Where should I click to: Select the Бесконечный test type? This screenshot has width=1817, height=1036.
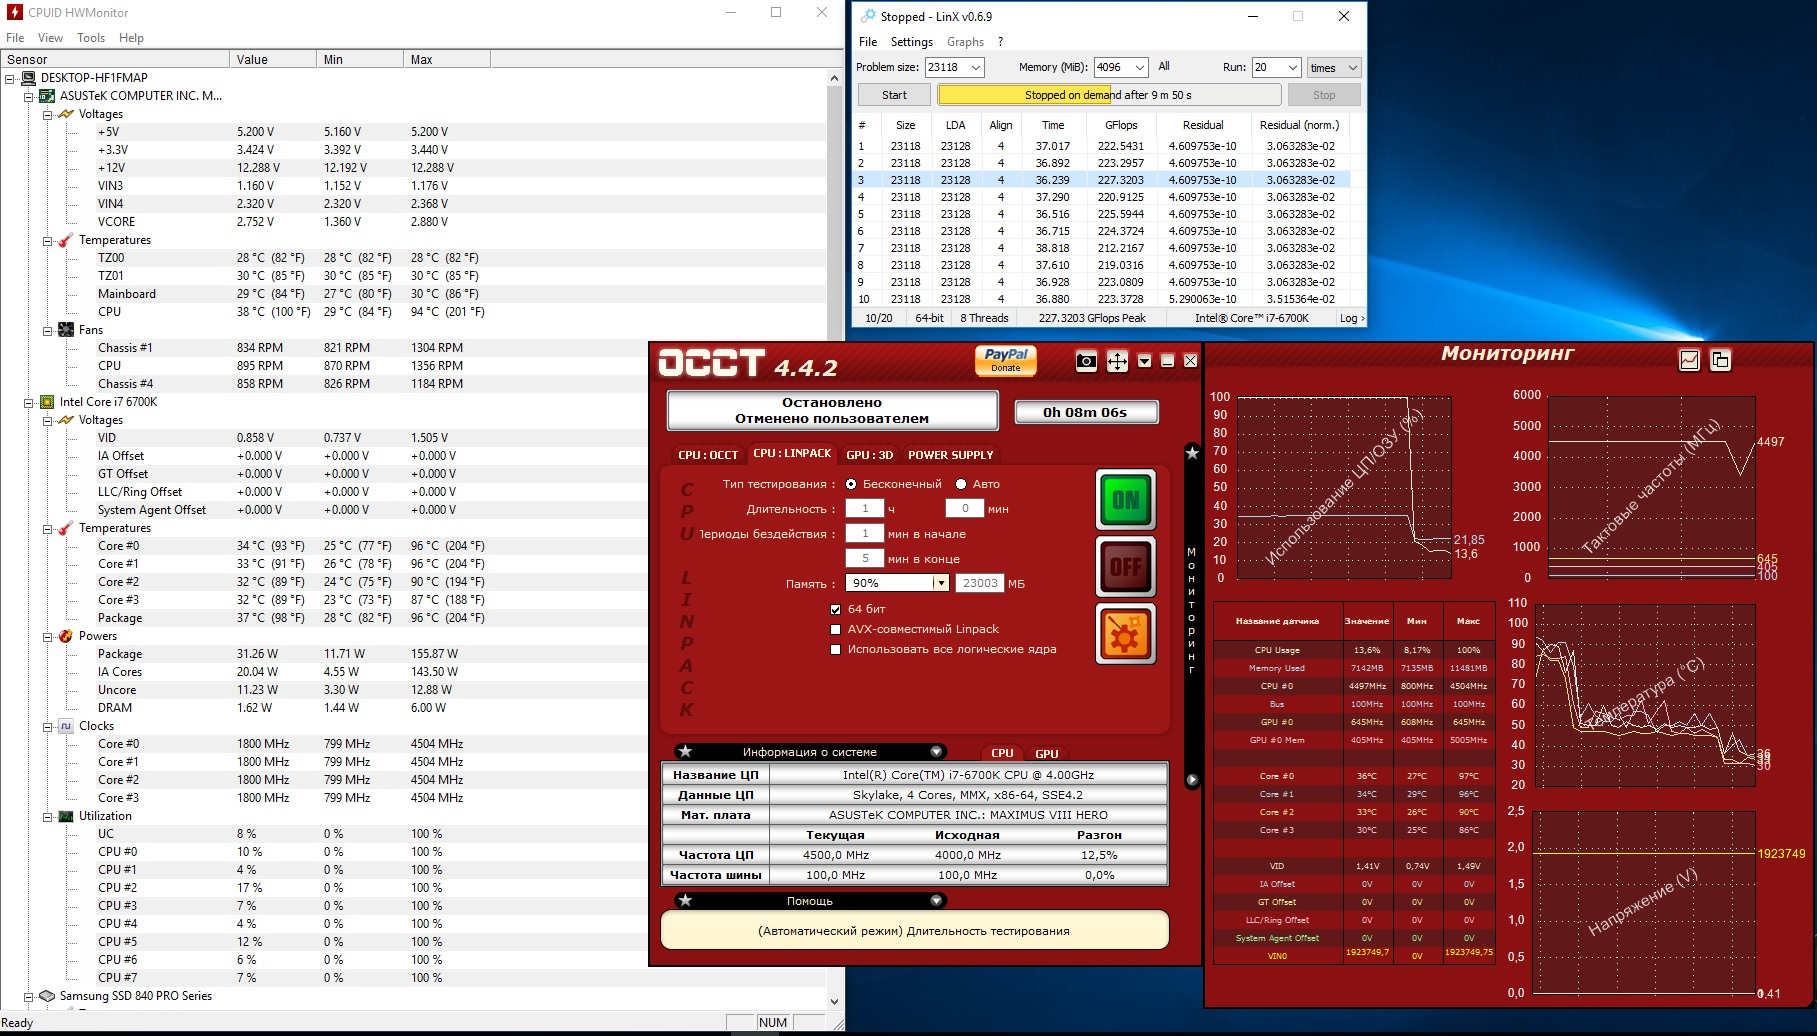tap(851, 484)
